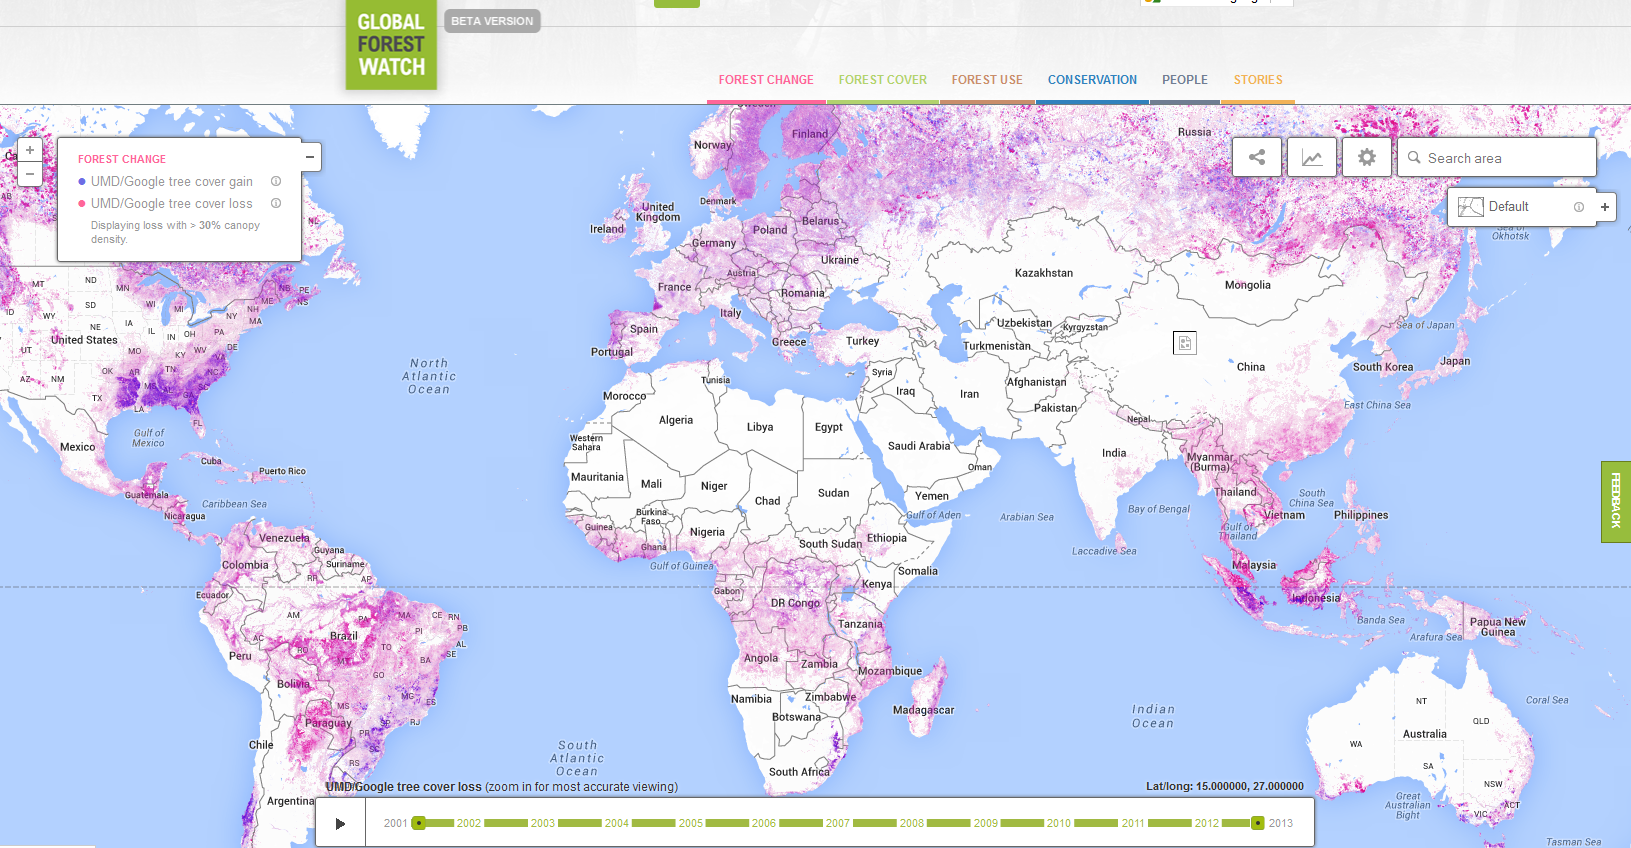Click info icon beside tree cover gain

[x=276, y=181]
